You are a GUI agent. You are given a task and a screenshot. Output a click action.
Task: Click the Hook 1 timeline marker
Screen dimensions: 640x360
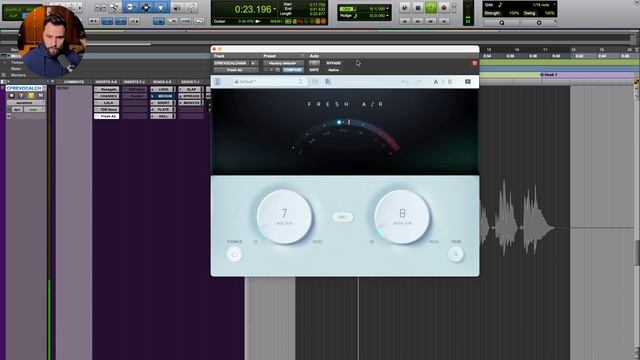549,75
